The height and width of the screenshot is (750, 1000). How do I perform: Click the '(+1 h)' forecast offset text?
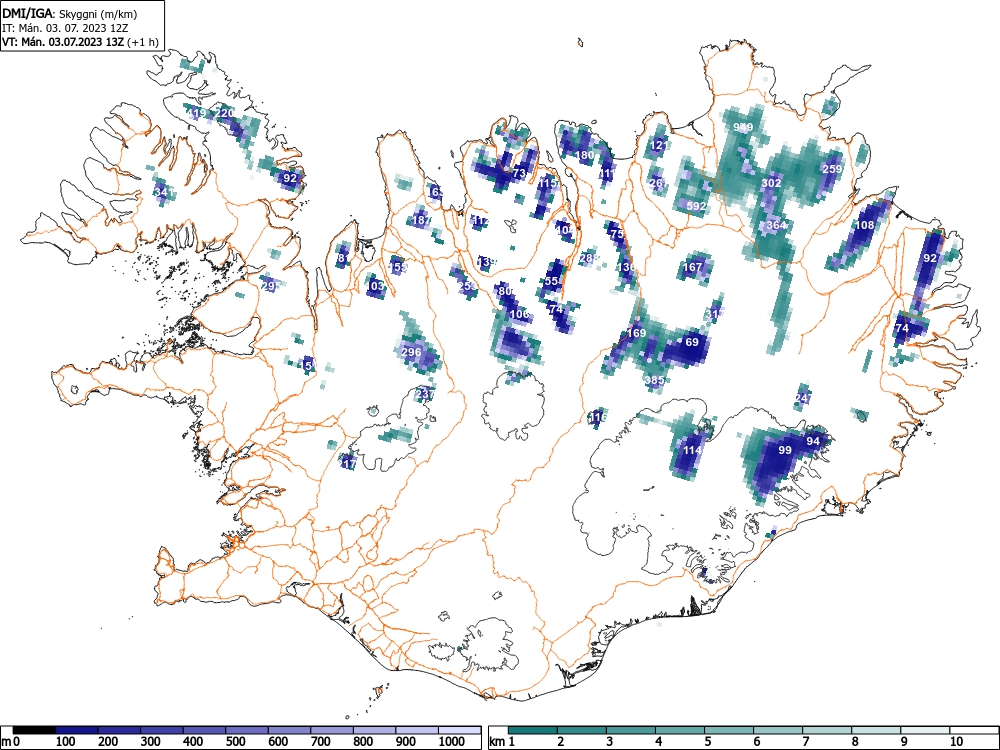coord(143,42)
